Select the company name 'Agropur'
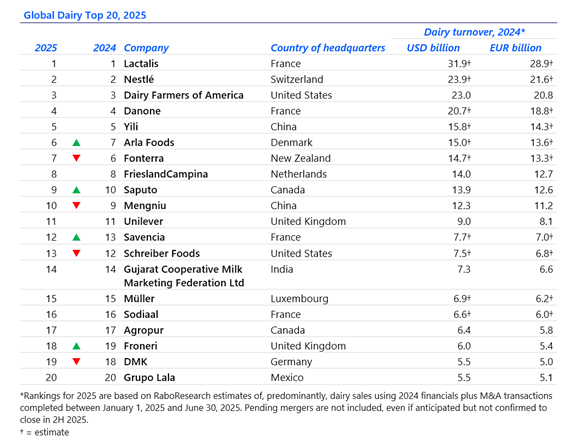This screenshot has height=441, width=581. 143,330
